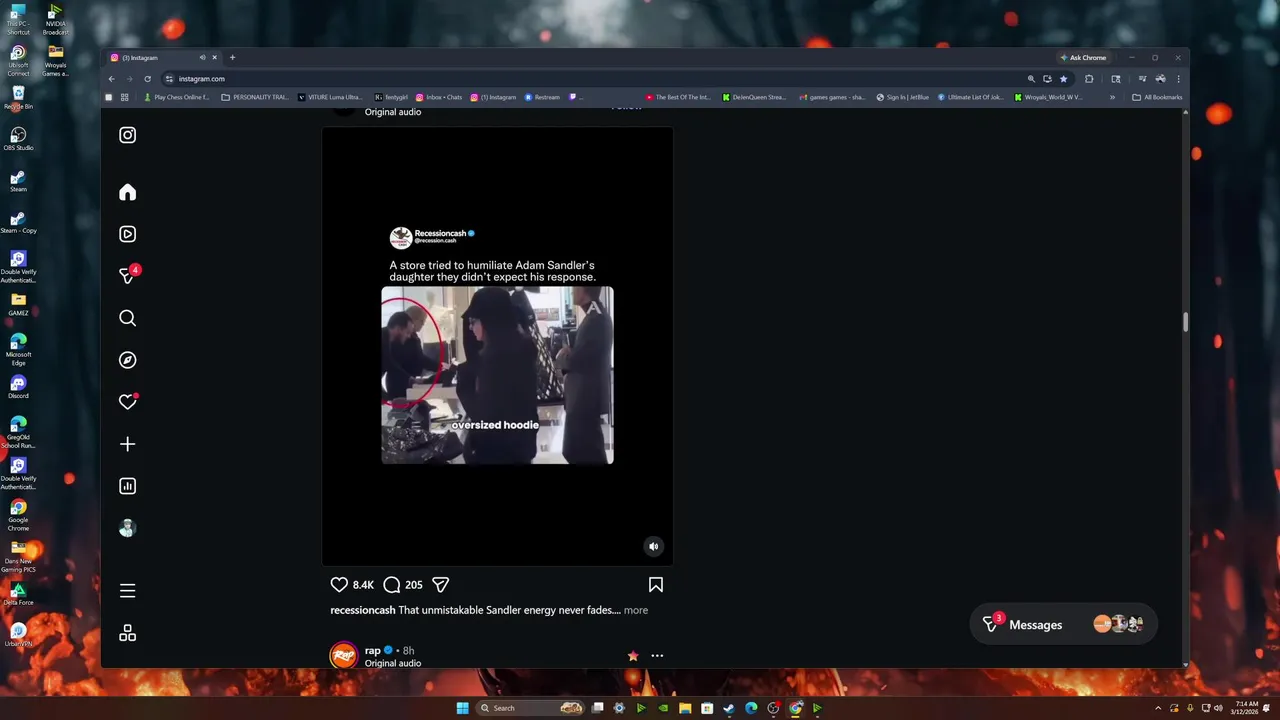
Task: Open Chrome three-dot menu
Action: coord(1178,79)
